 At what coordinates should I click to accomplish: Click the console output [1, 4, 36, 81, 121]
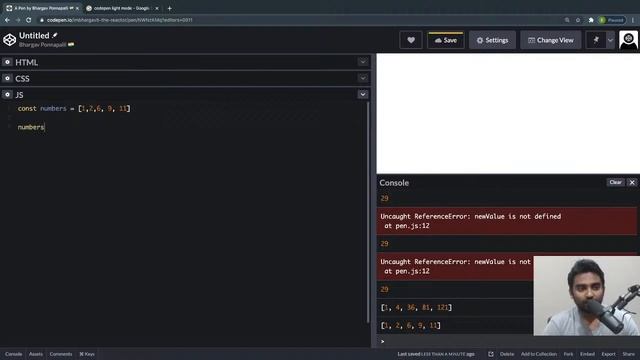point(416,307)
